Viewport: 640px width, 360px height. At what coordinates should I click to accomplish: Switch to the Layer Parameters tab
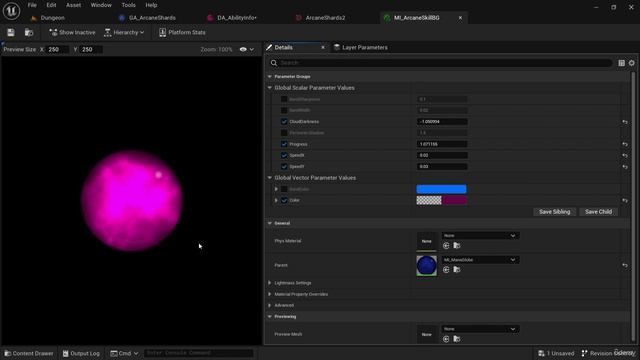pyautogui.click(x=361, y=47)
